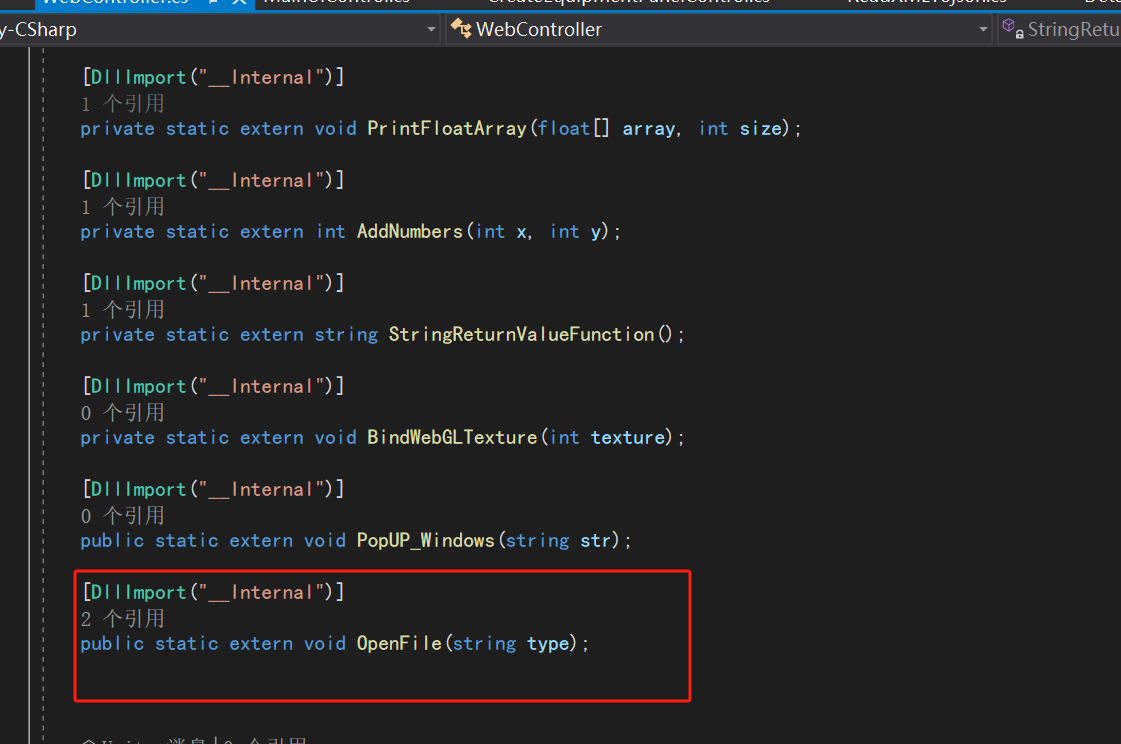Viewport: 1121px width, 744px height.
Task: Place cursor on the OpenFile method name
Action: click(399, 643)
